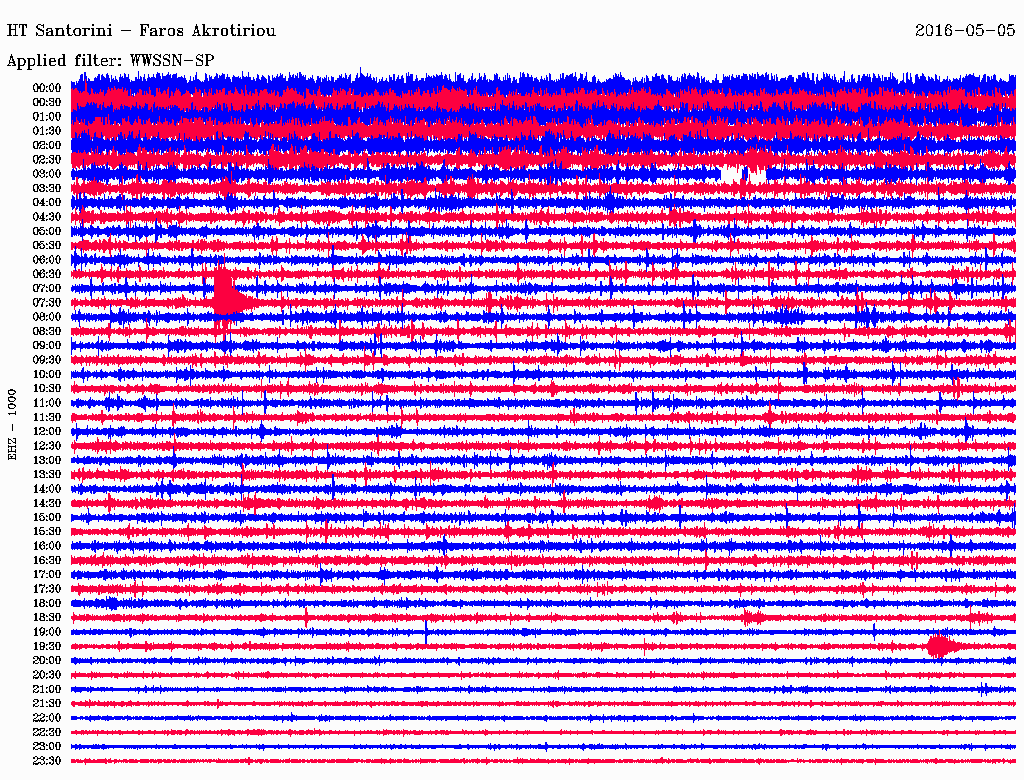This screenshot has height=780, width=1024.
Task: Select the 10:30 time label
Action: (x=47, y=389)
